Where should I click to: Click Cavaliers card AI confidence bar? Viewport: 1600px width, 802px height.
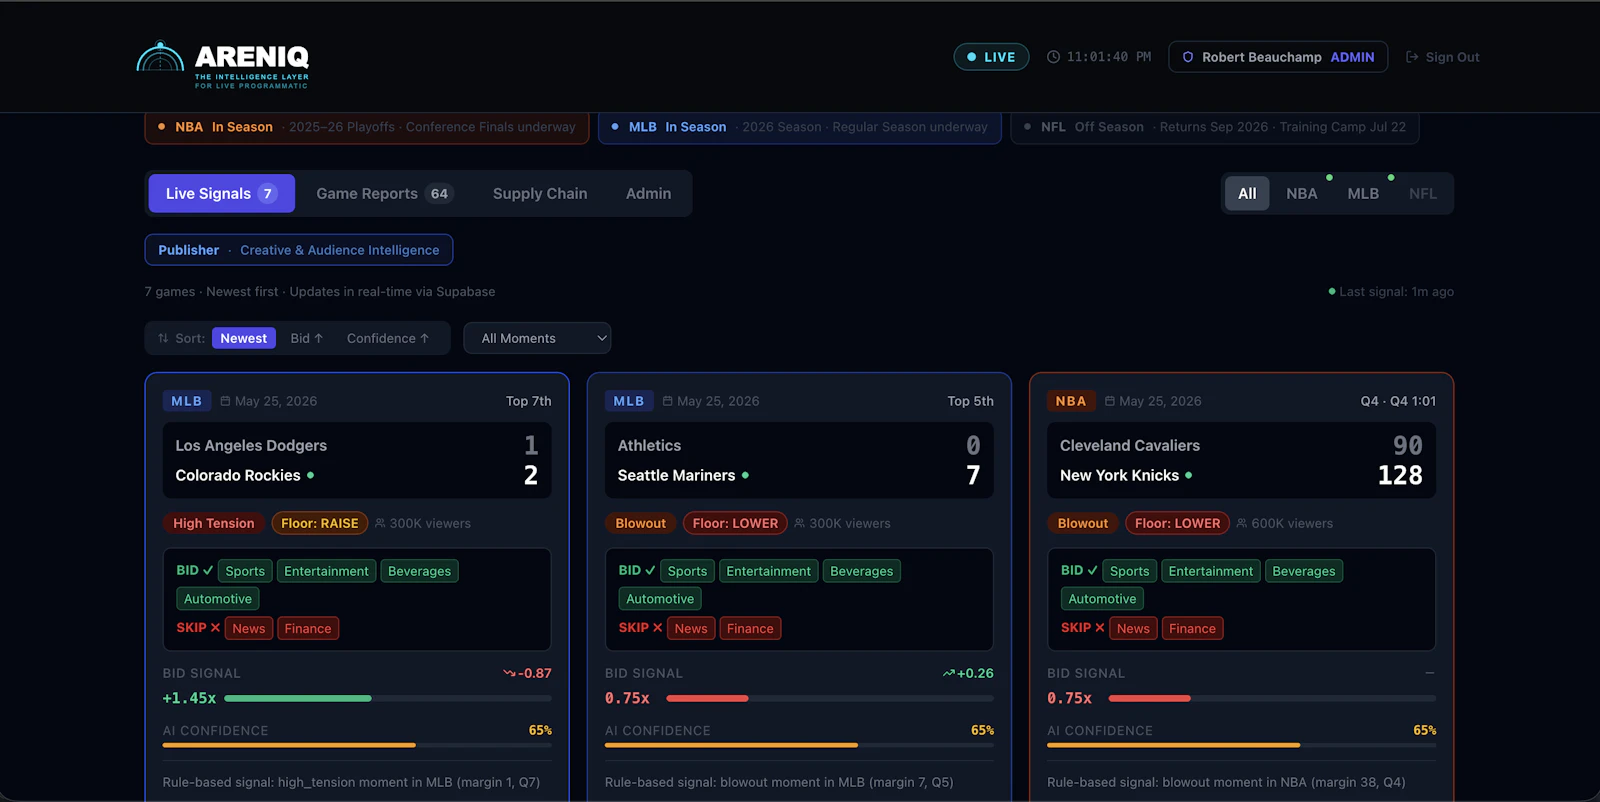tap(1241, 745)
